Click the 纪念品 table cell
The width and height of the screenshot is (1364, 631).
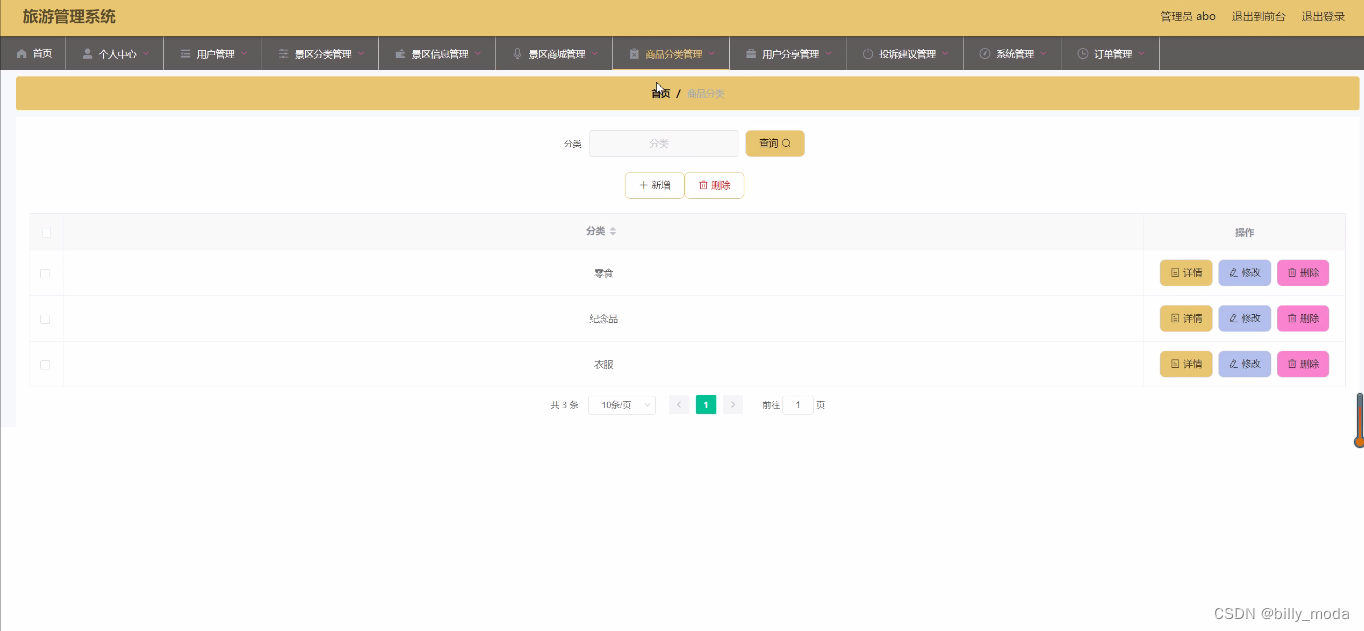pos(603,319)
